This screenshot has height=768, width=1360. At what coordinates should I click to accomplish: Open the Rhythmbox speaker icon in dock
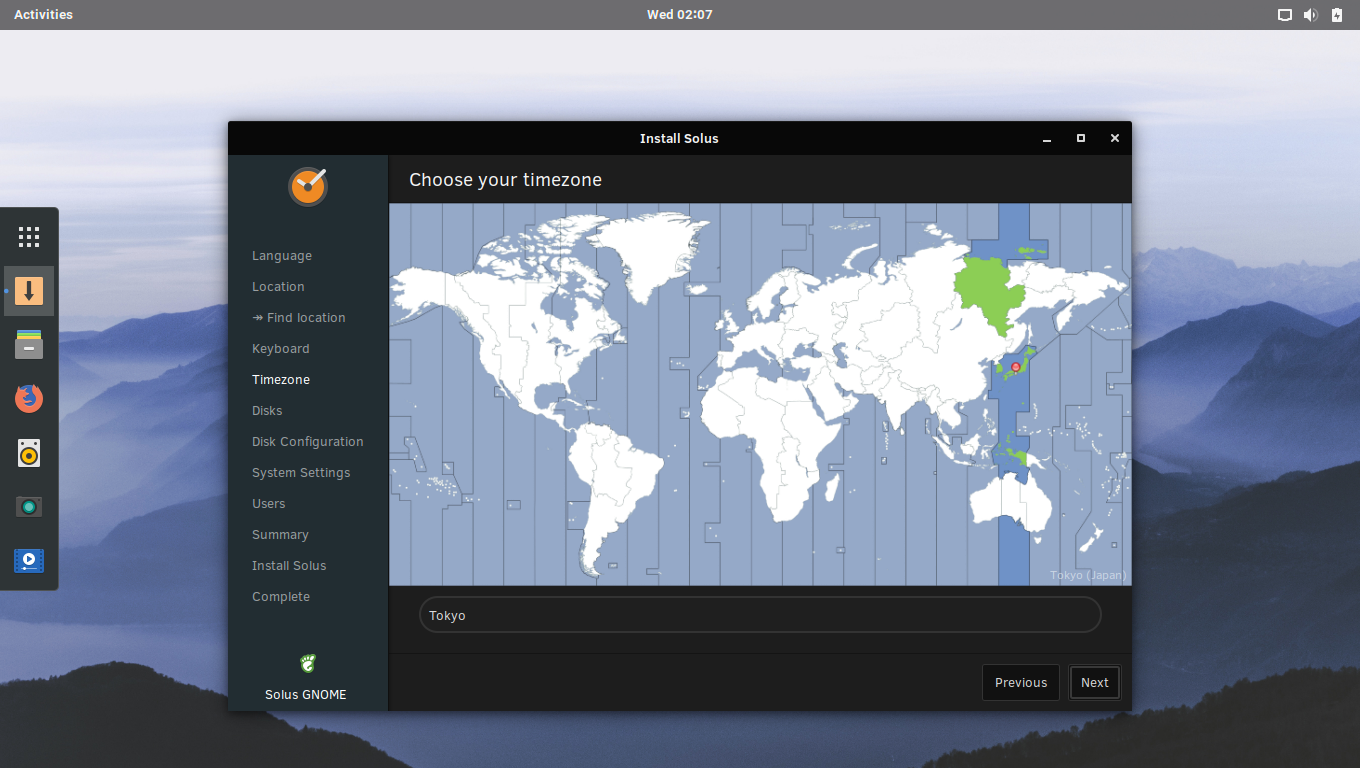(x=29, y=453)
